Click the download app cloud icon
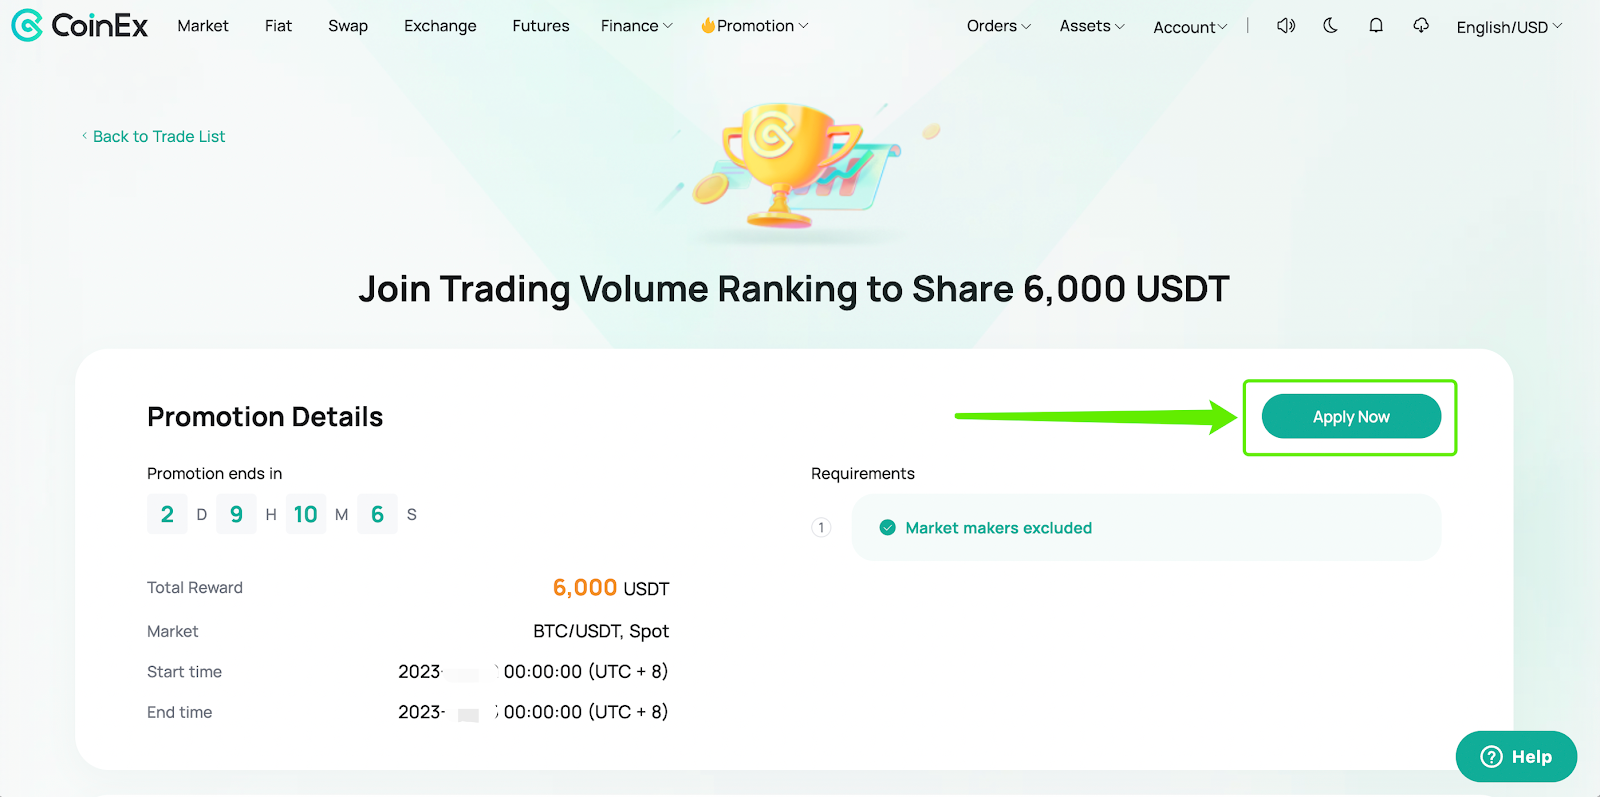This screenshot has width=1600, height=797. pos(1421,26)
